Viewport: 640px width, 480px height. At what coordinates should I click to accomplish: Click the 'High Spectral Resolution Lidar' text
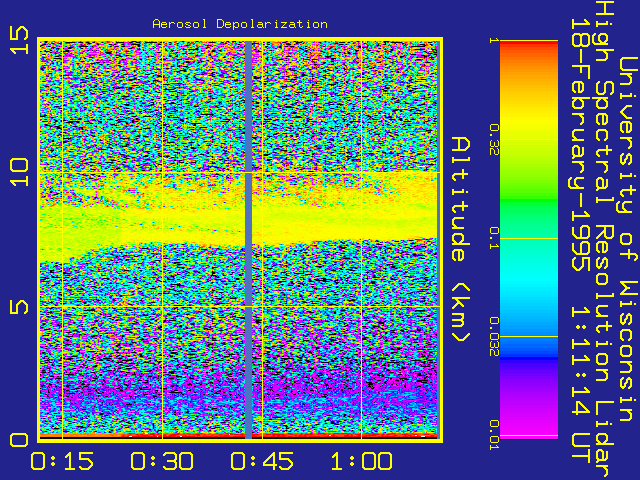point(604,240)
